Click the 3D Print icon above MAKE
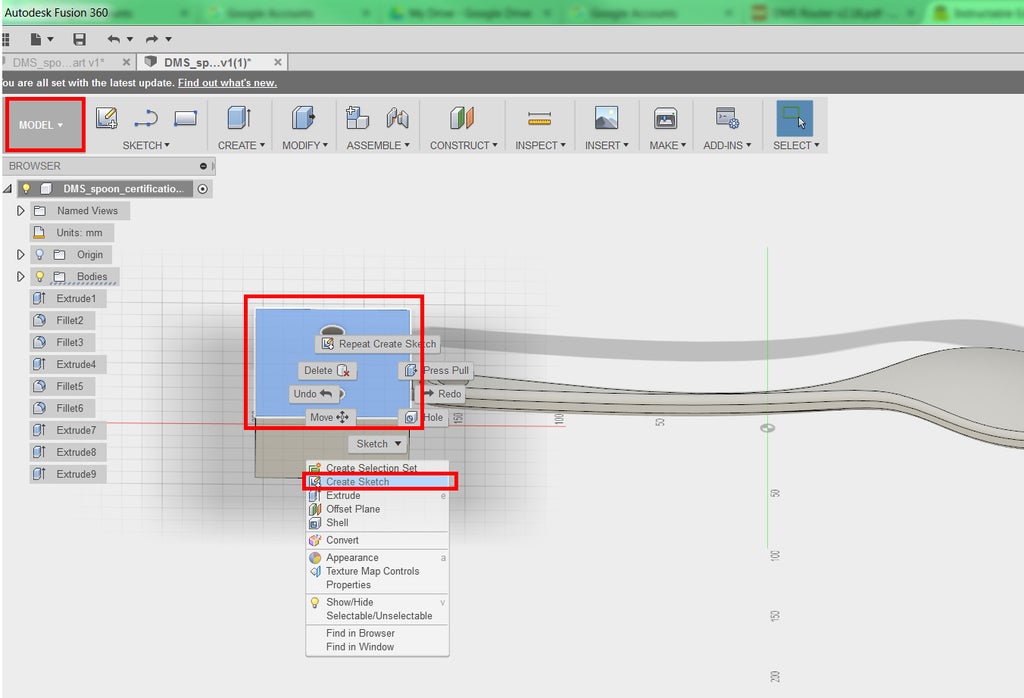This screenshot has width=1024, height=698. (665, 118)
